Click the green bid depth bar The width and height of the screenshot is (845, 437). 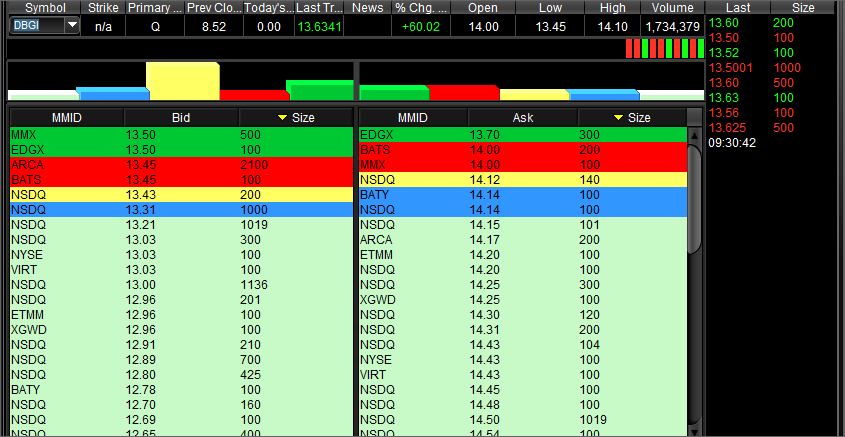320,90
